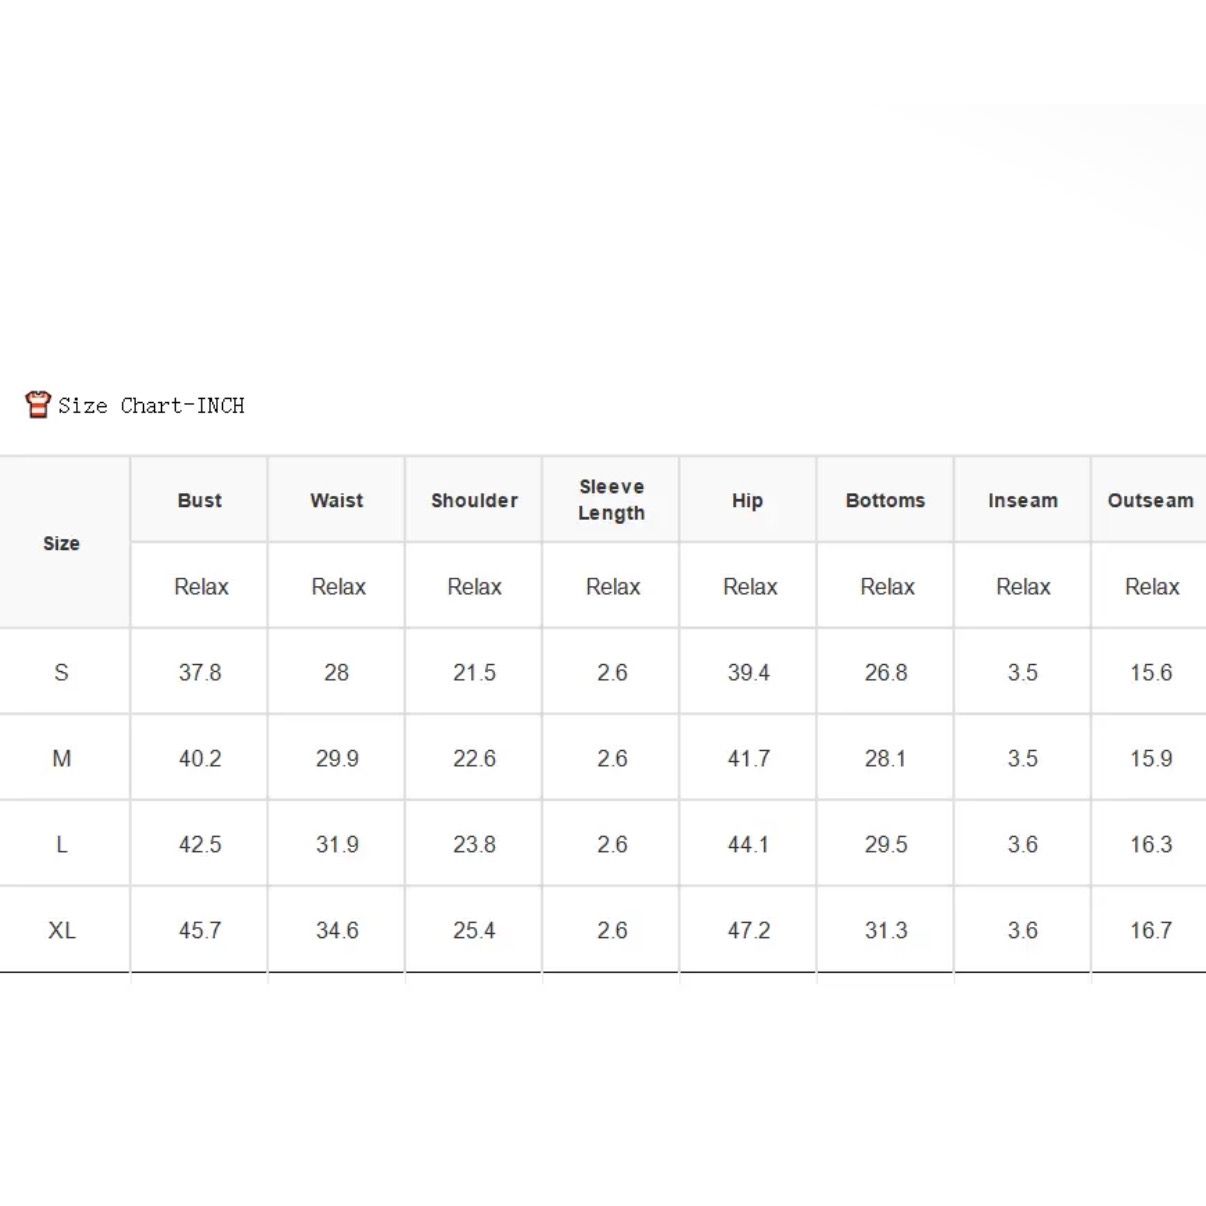Screen dimensions: 1206x1206
Task: Click the 37.8 bust value for S
Action: click(x=200, y=672)
